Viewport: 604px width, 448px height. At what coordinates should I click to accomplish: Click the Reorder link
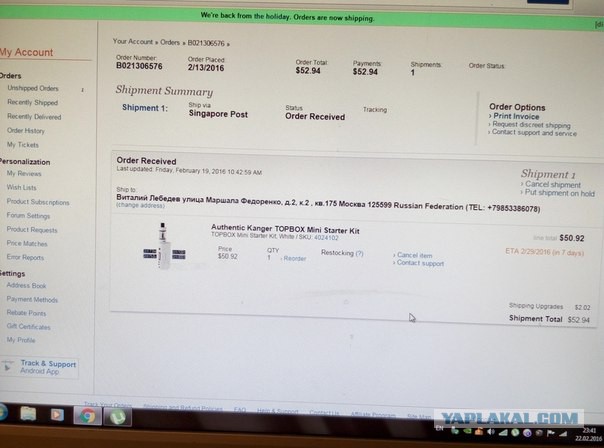tap(294, 258)
